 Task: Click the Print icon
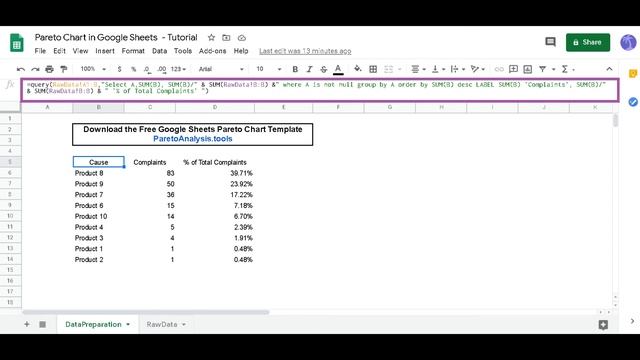click(x=49, y=69)
